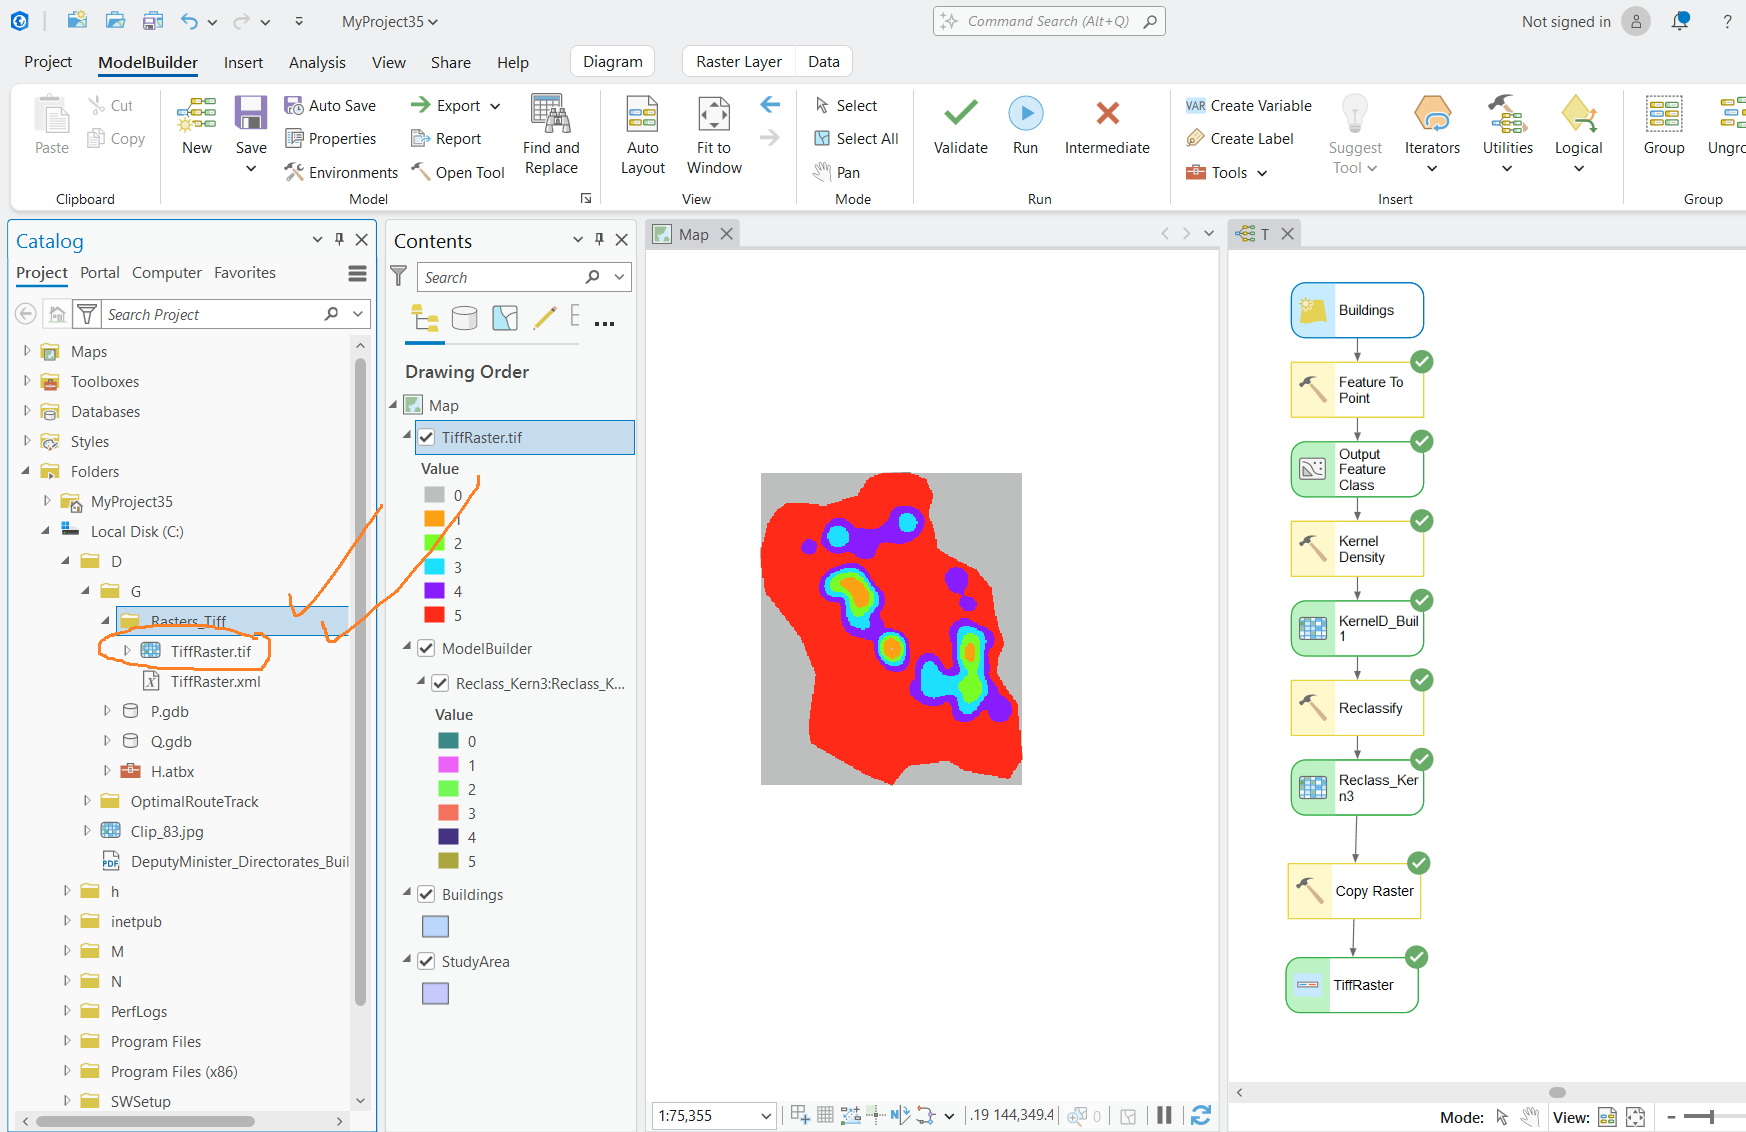The width and height of the screenshot is (1746, 1132).
Task: Toggle TiffRaster.tif layer visibility checkbox
Action: (x=426, y=437)
